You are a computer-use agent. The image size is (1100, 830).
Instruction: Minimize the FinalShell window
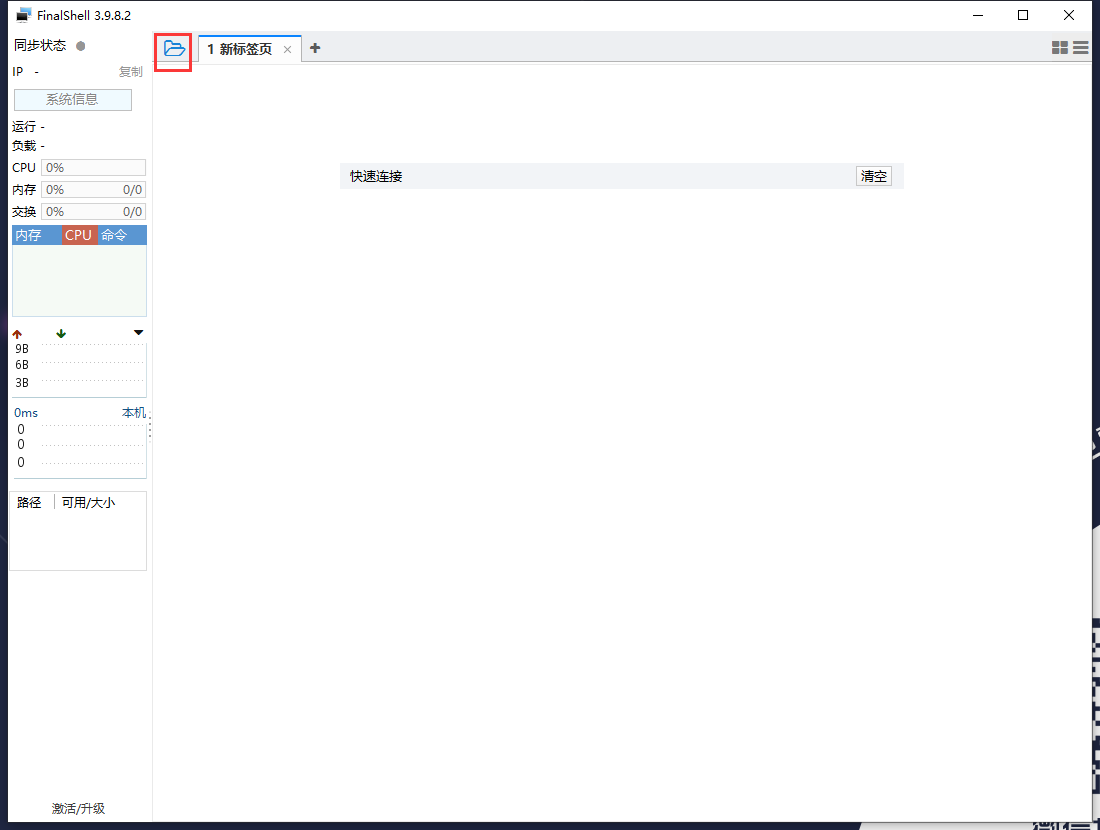click(x=978, y=15)
